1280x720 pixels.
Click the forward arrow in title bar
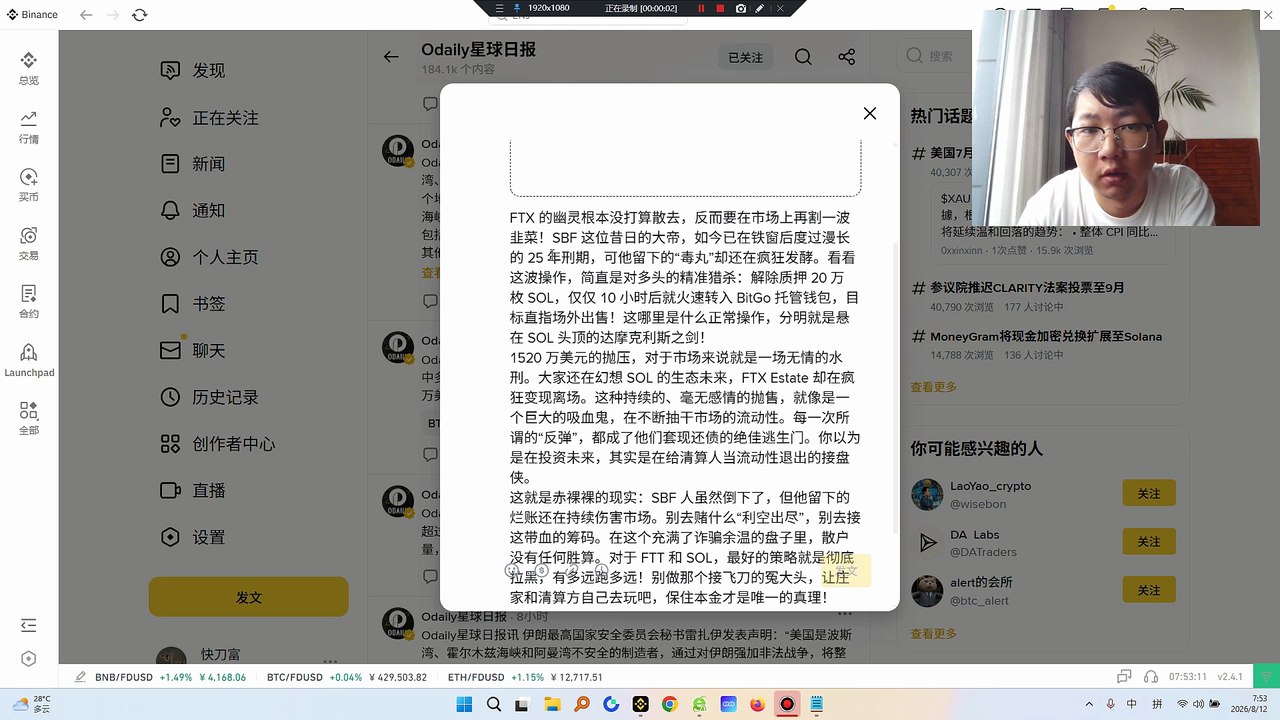[112, 15]
